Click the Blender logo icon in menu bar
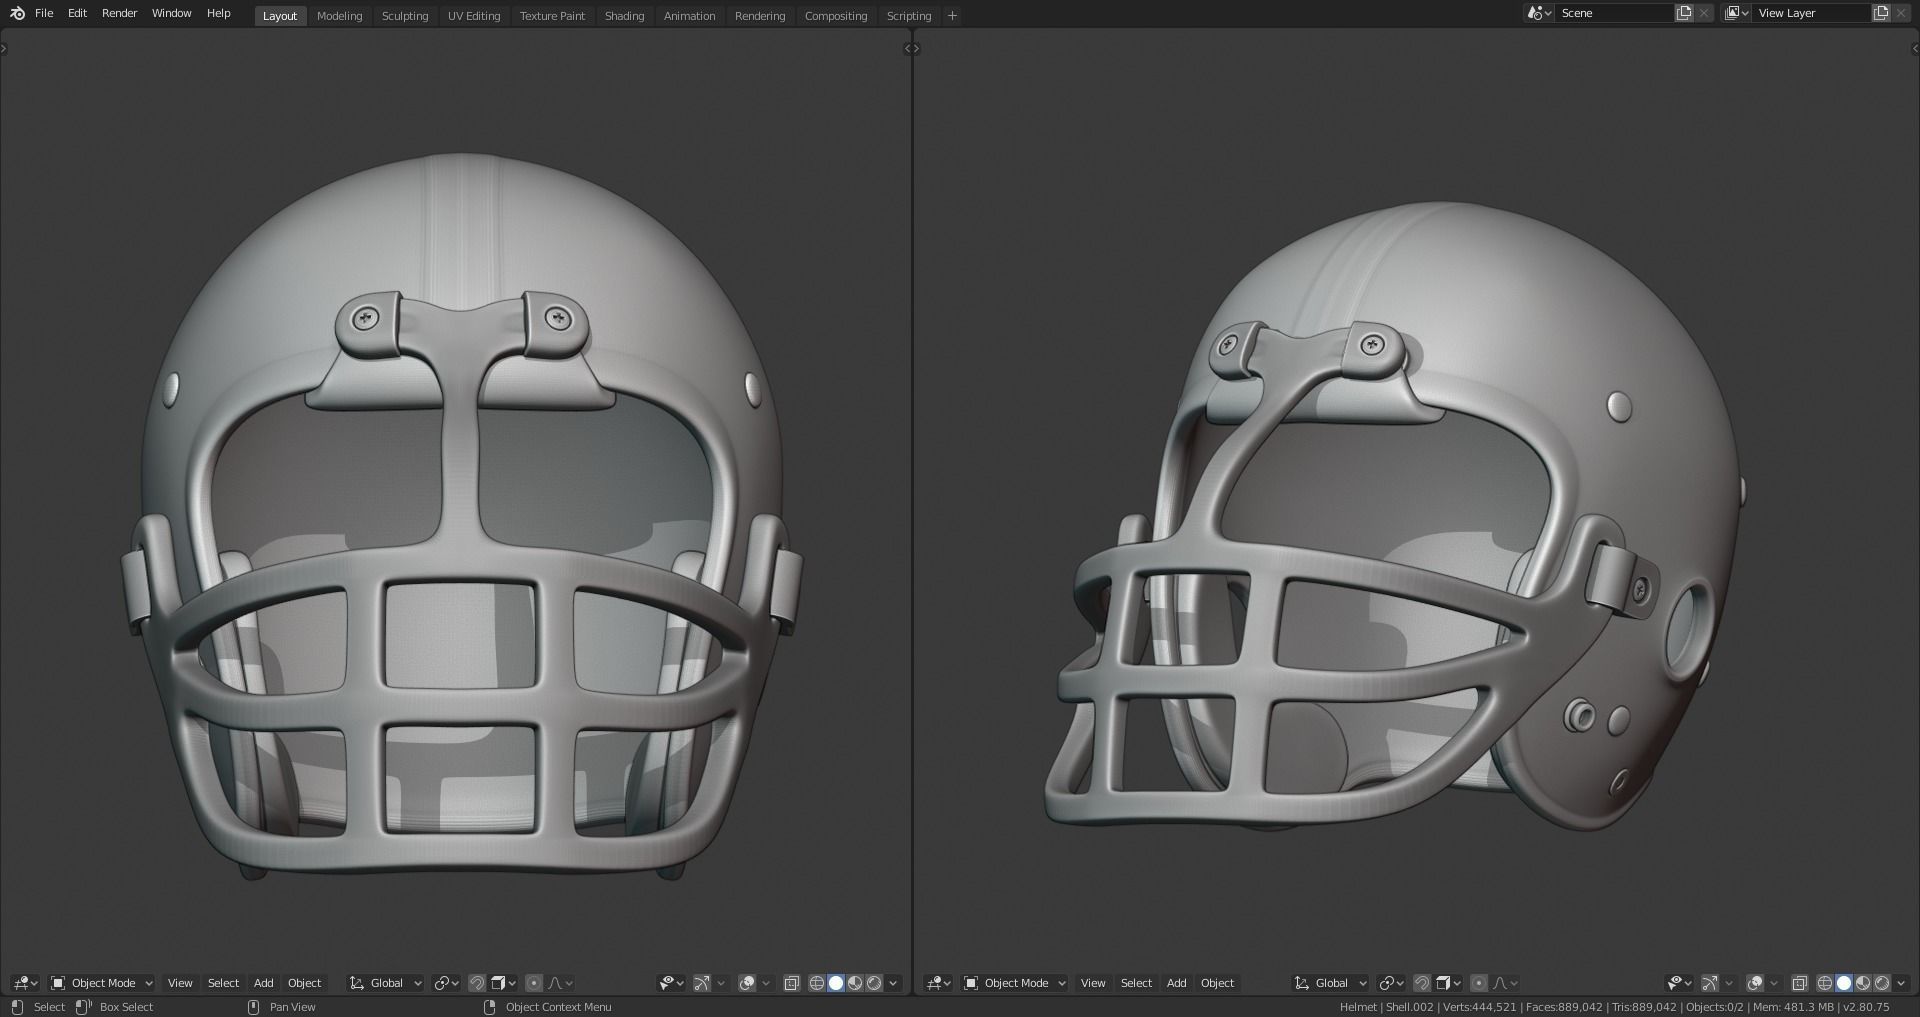 click(17, 13)
